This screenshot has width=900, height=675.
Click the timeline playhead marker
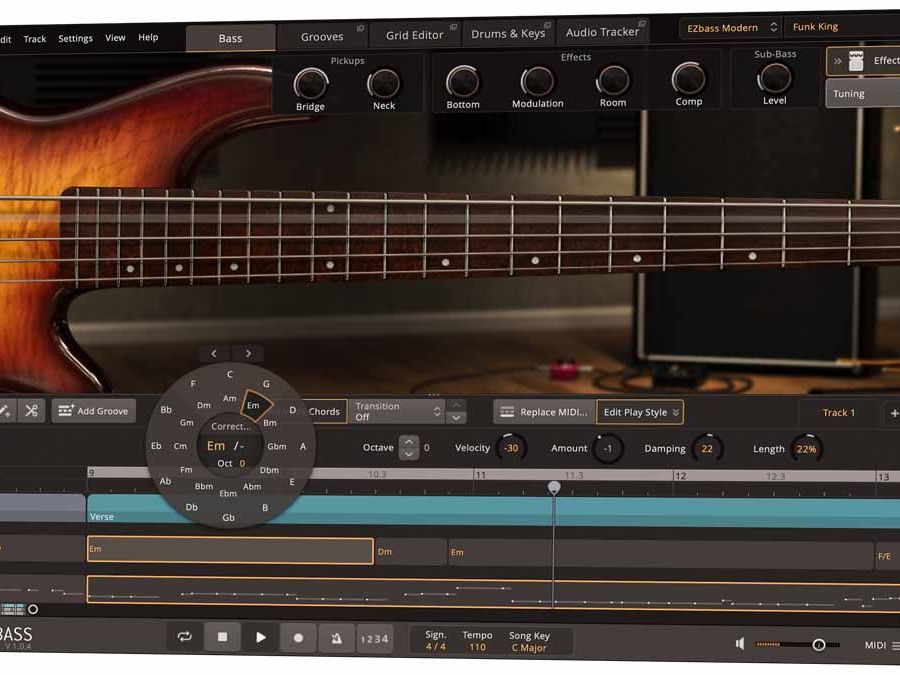click(554, 488)
